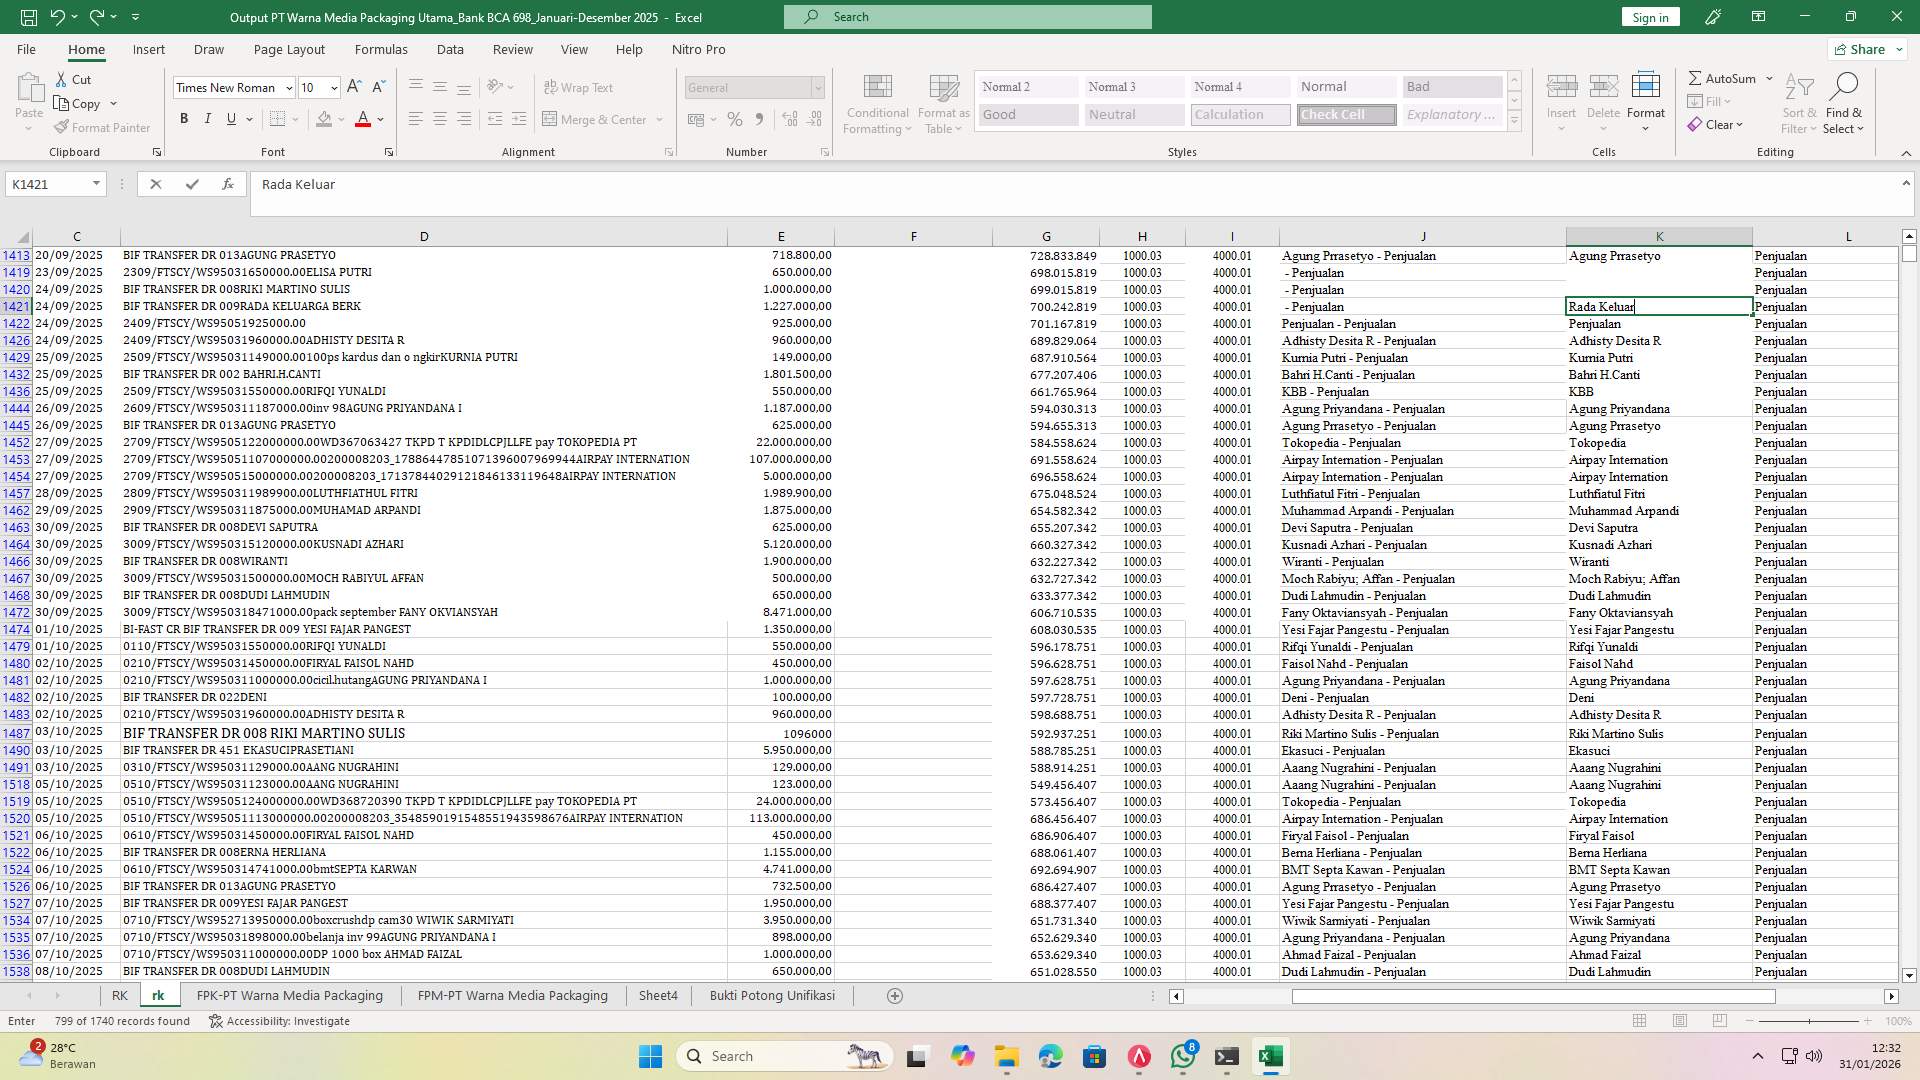Click the Sign in button
Viewport: 1920px width, 1080px height.
click(x=1649, y=17)
